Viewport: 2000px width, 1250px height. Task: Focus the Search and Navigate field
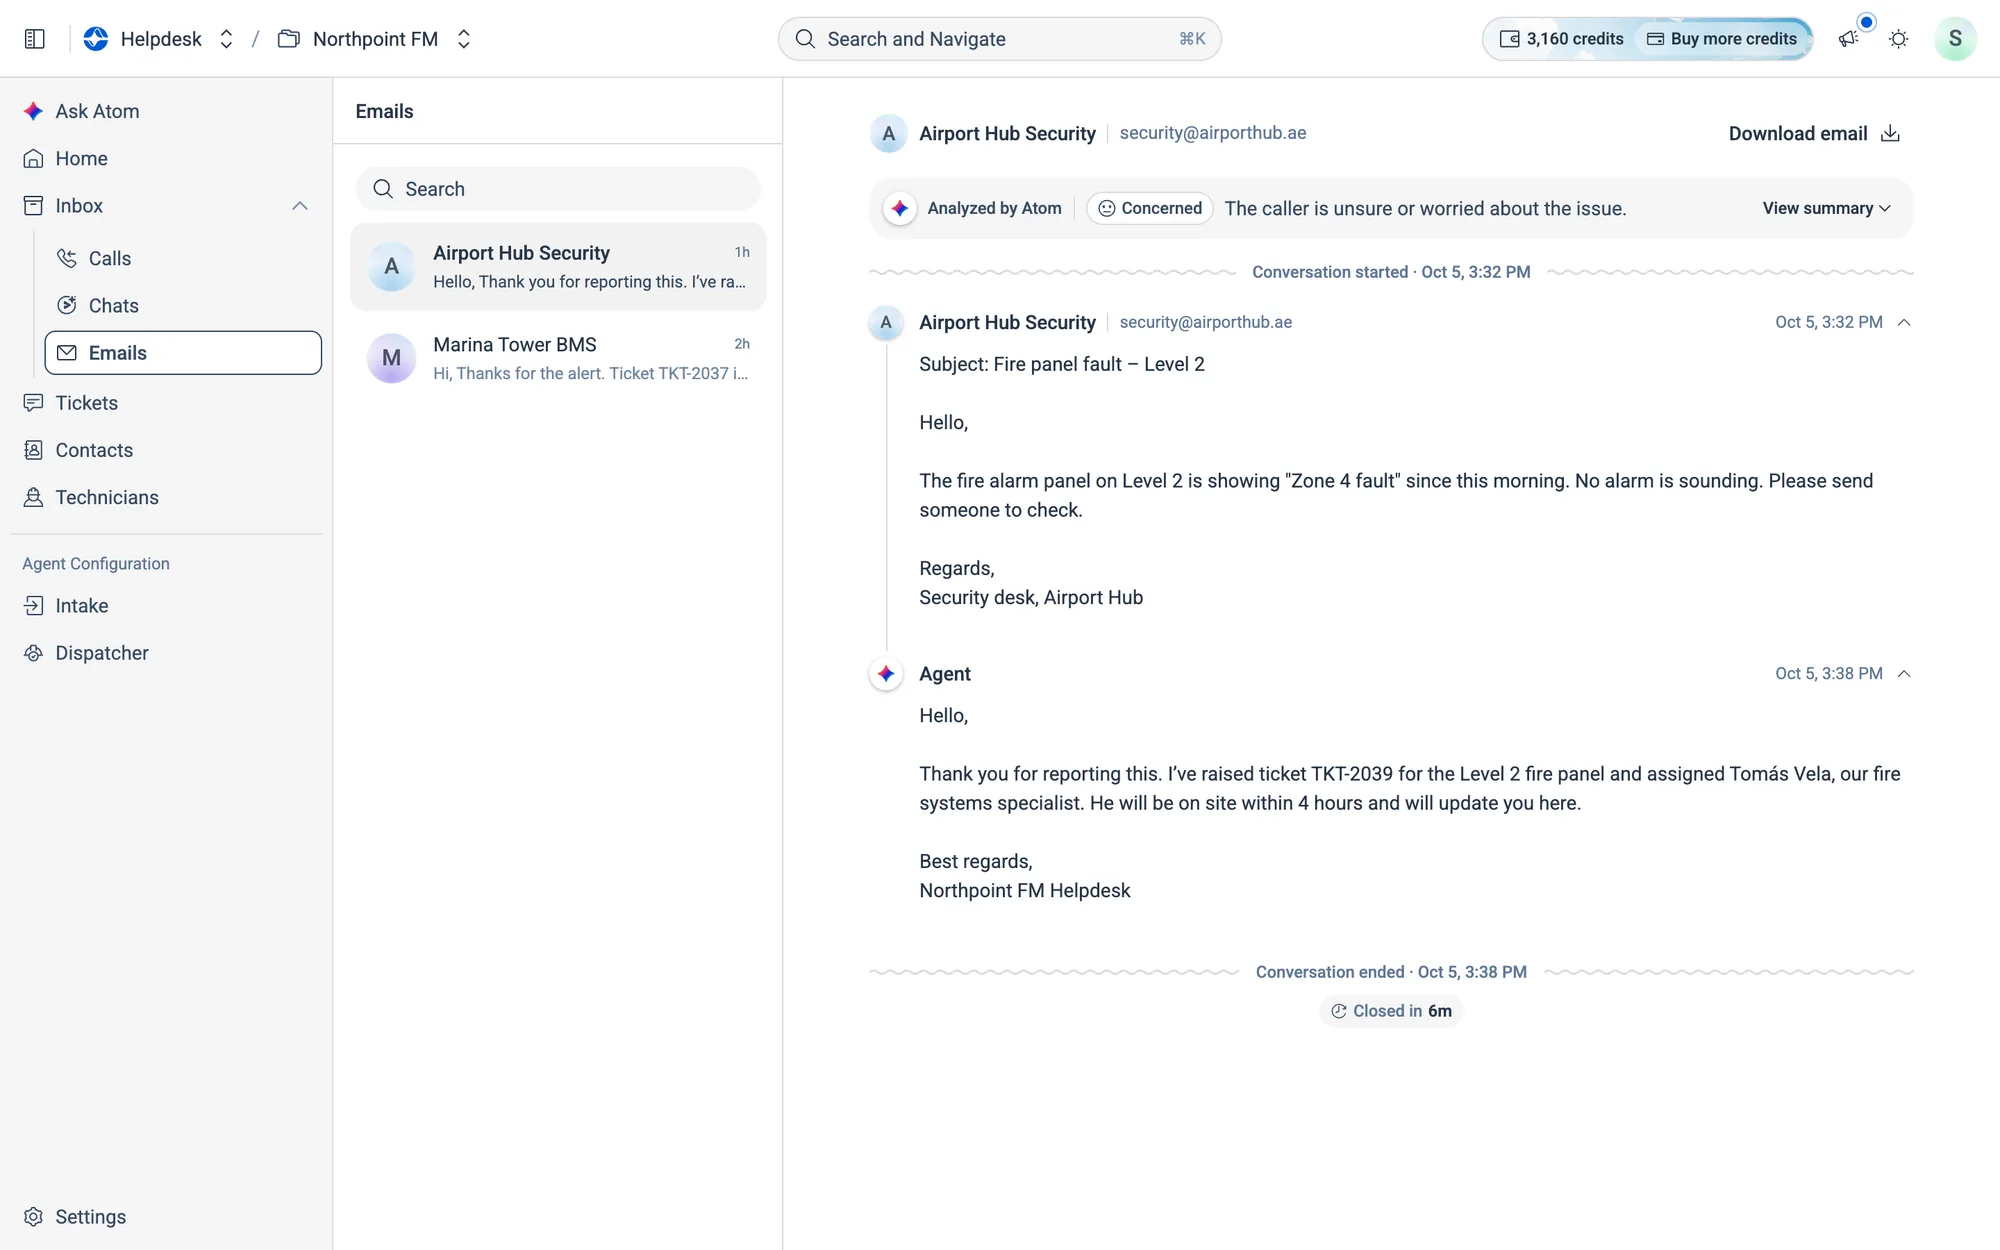[x=999, y=39]
